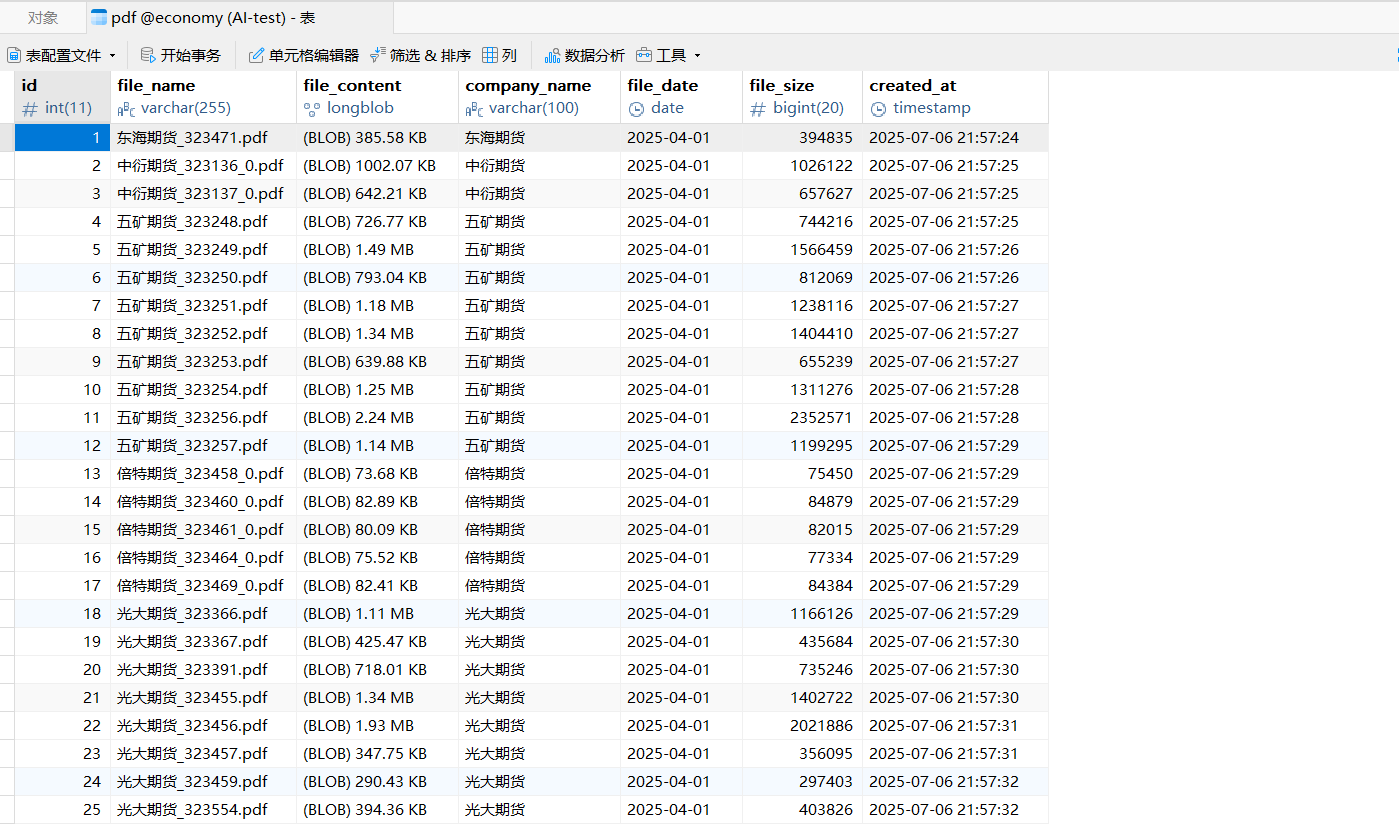Image resolution: width=1399 pixels, height=831 pixels.
Task: Click company_name cell in 中衍期货_323137_0.pdf row
Action: coord(539,194)
